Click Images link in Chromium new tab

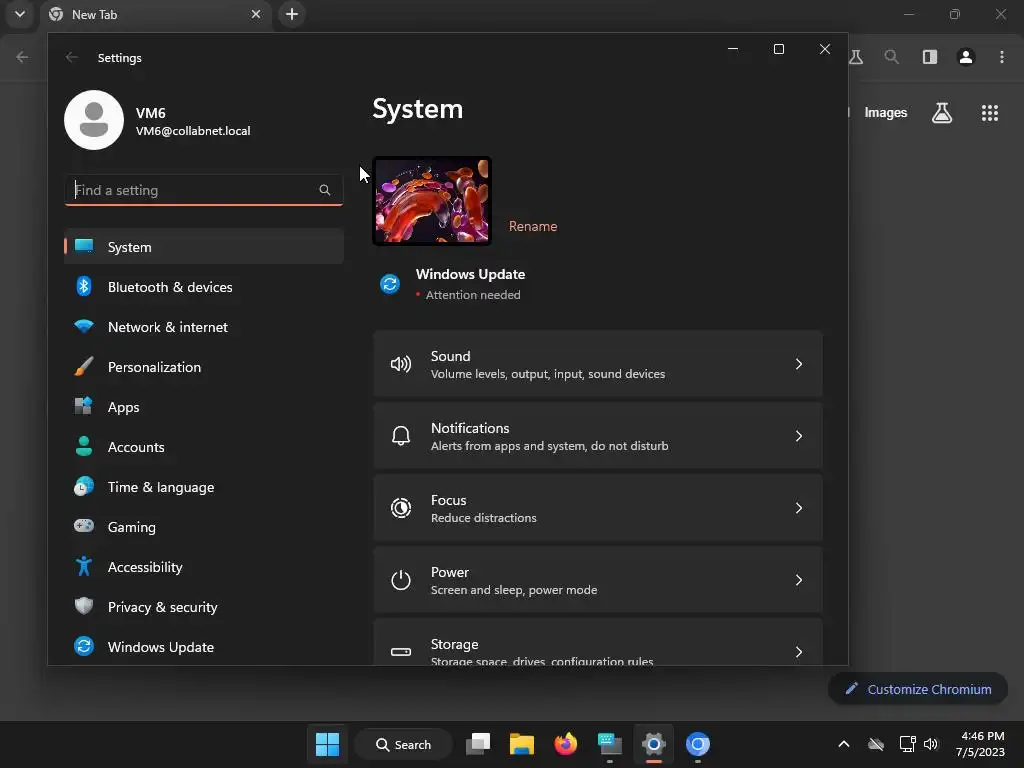click(886, 112)
